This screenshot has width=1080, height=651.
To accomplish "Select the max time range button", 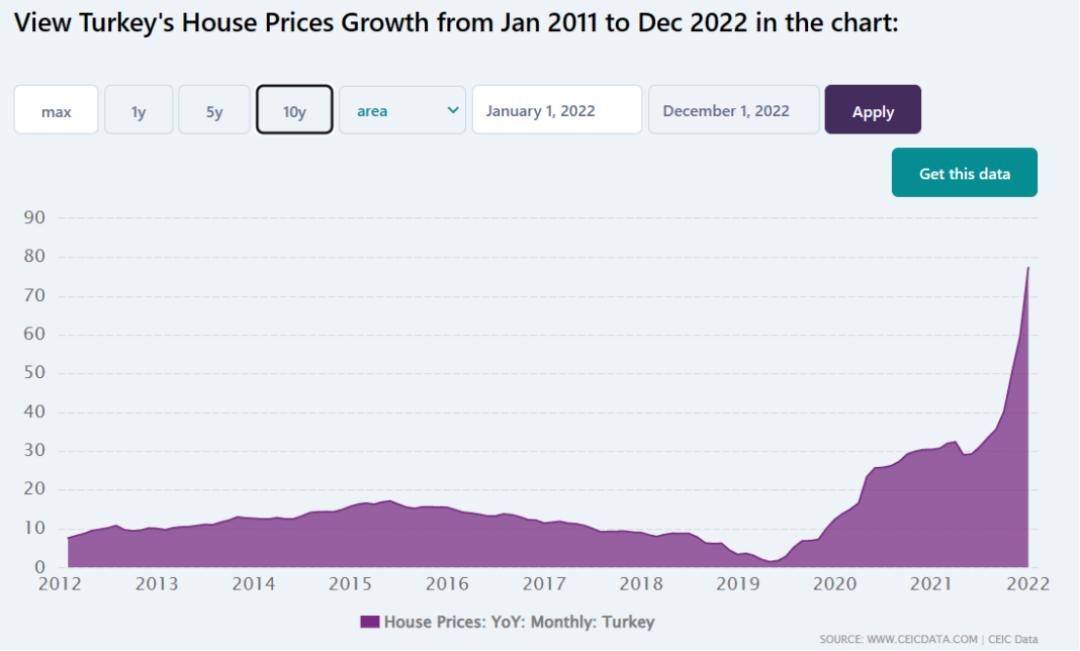I will coord(56,111).
